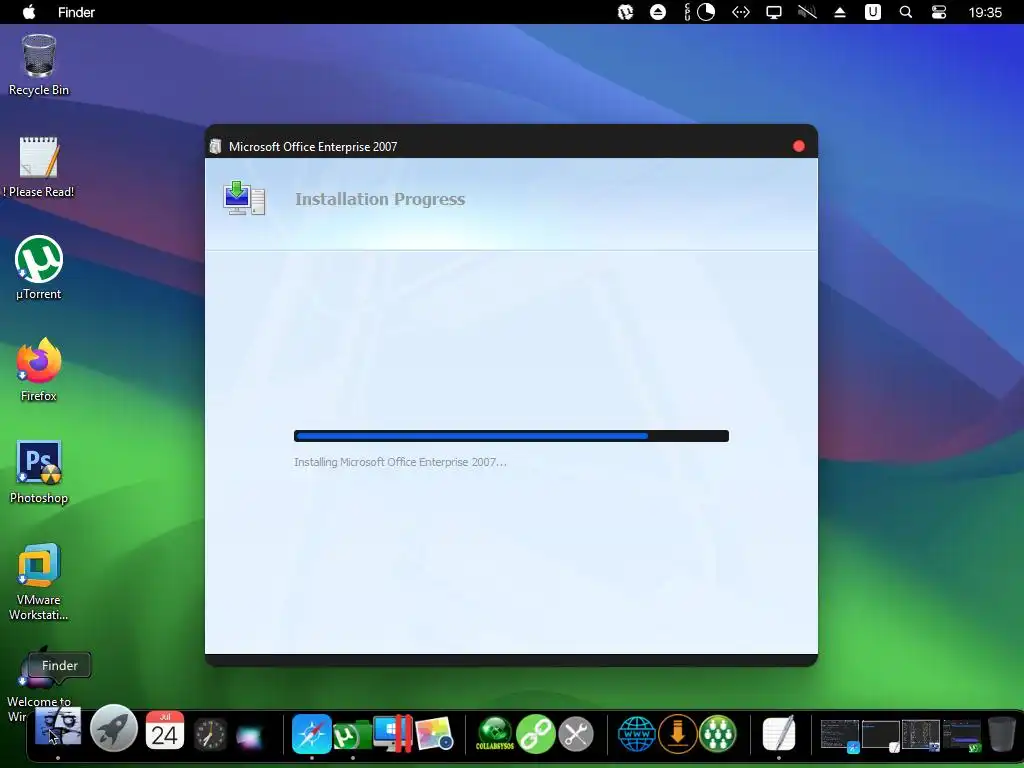Open the second minimized window thumbnail in dock
The height and width of the screenshot is (768, 1024).
[x=881, y=735]
